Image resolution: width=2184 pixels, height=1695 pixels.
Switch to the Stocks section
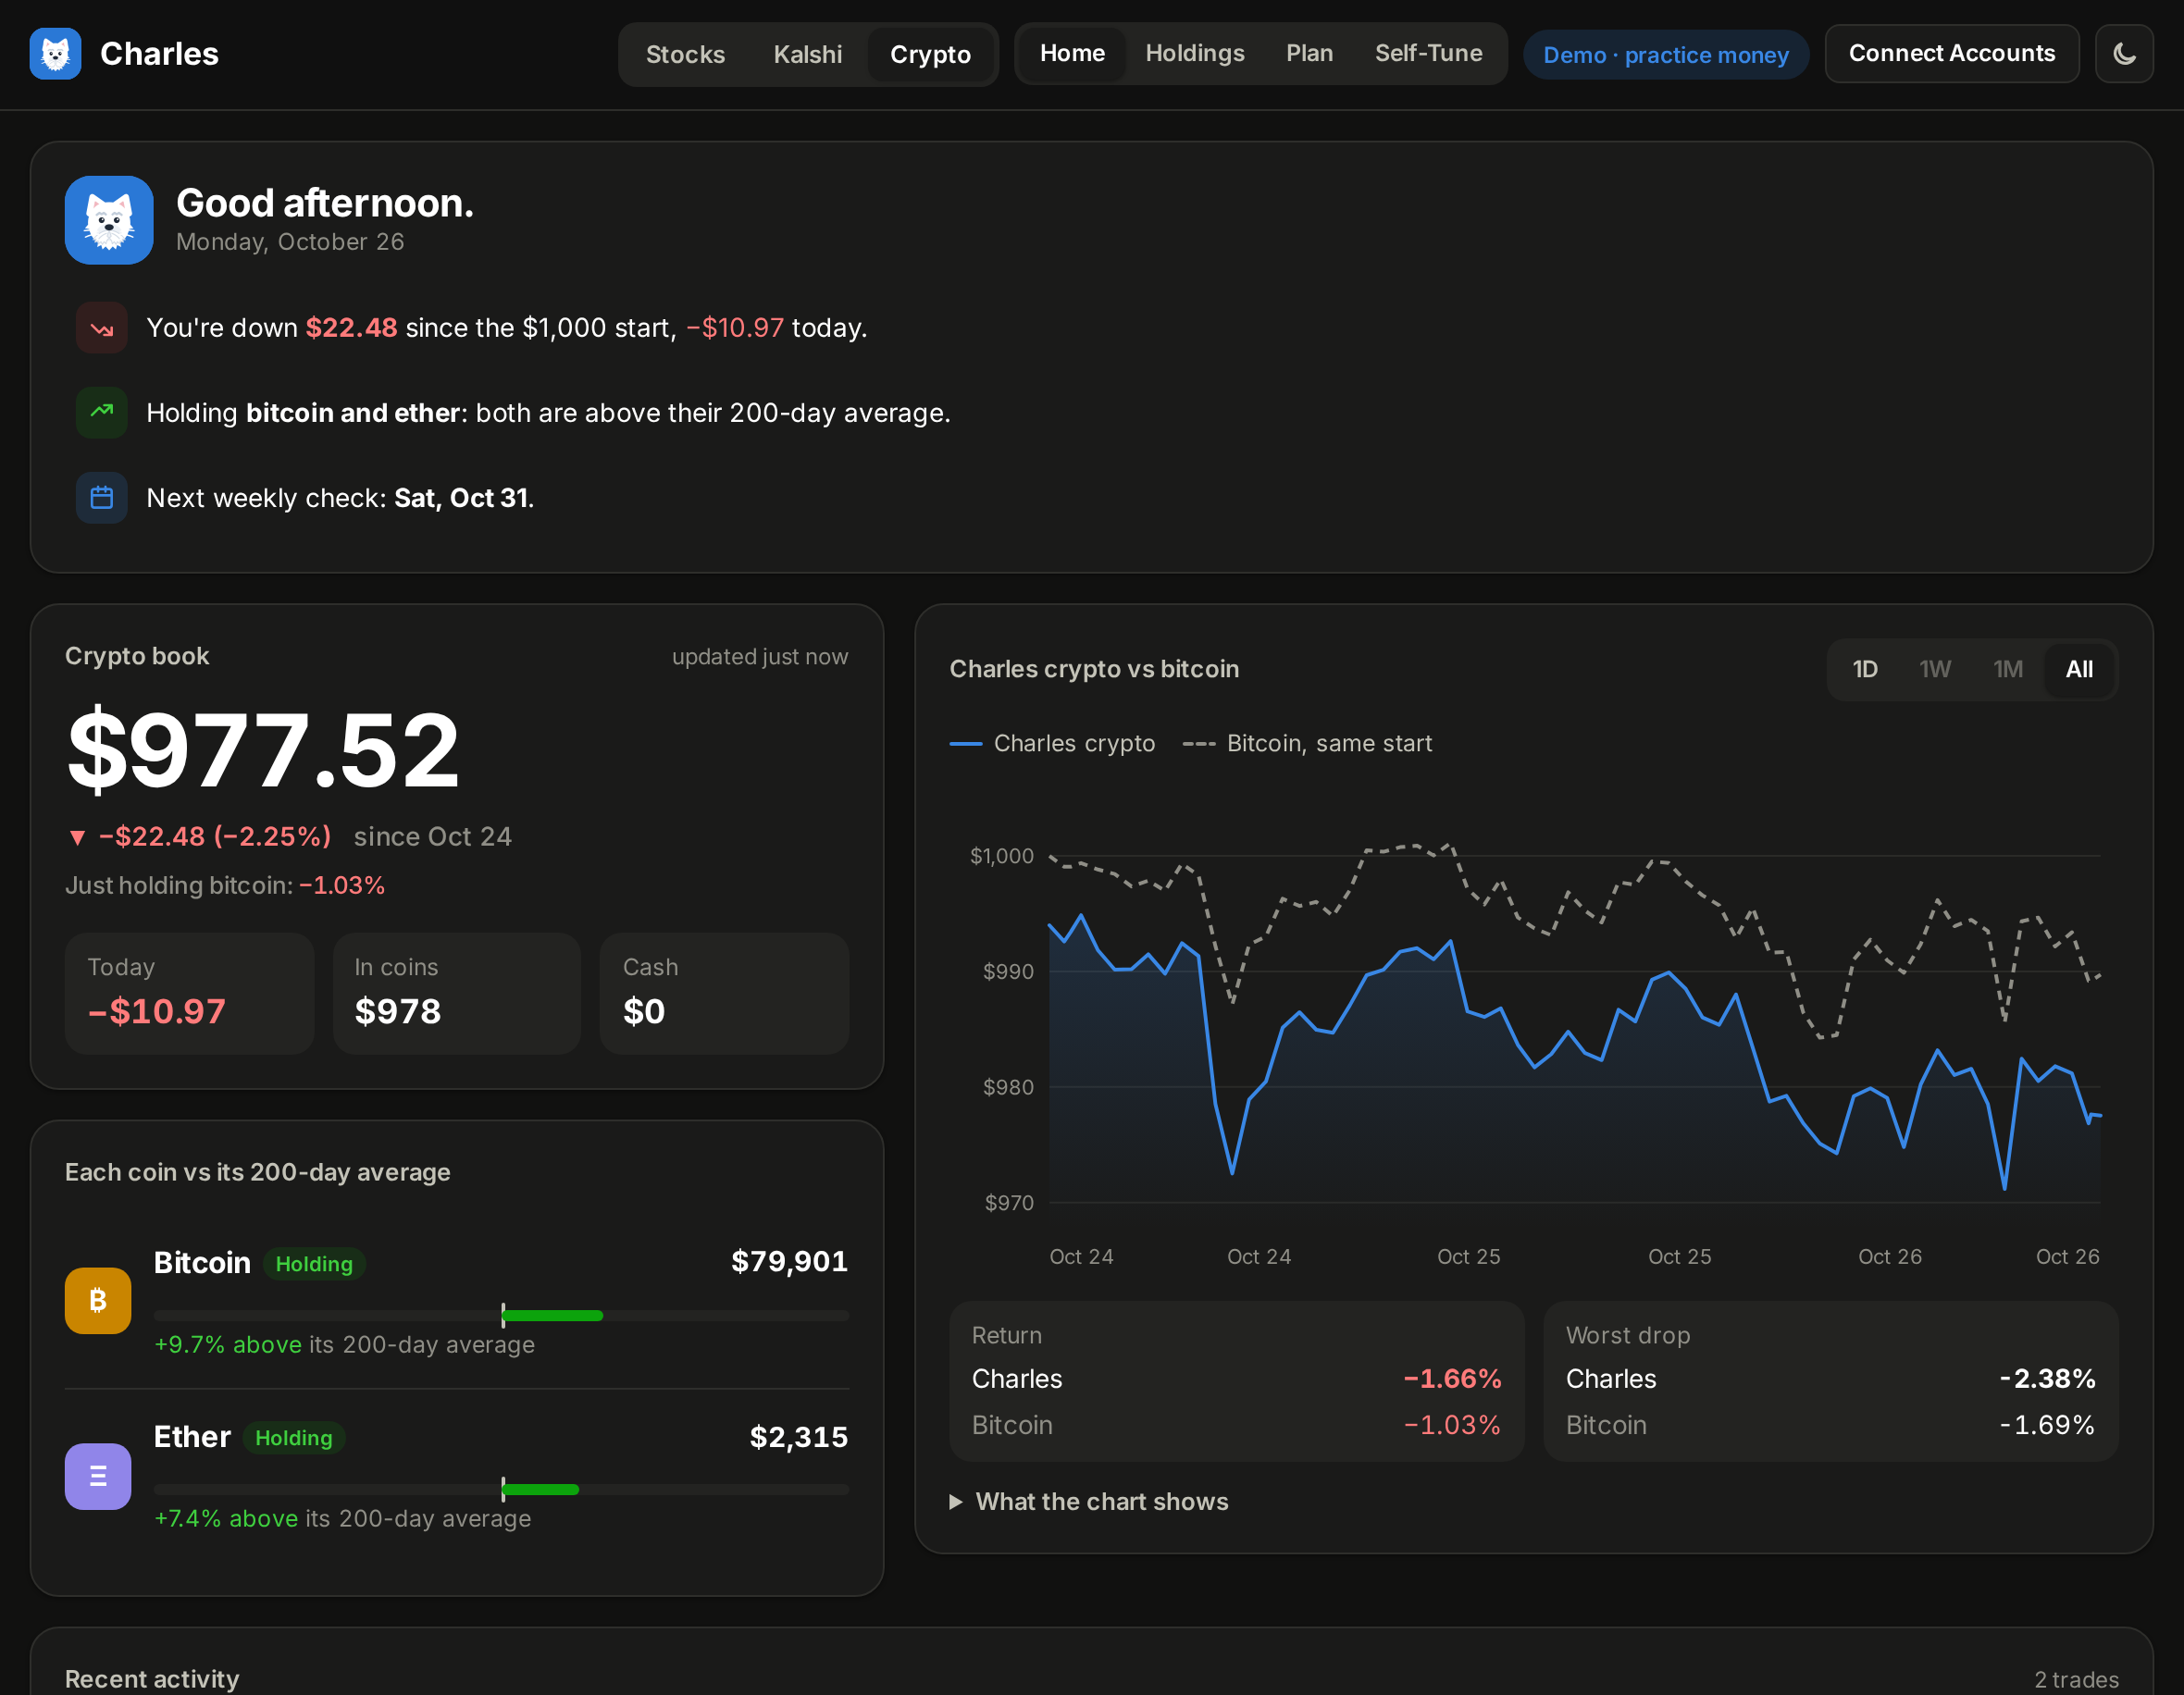click(x=685, y=54)
